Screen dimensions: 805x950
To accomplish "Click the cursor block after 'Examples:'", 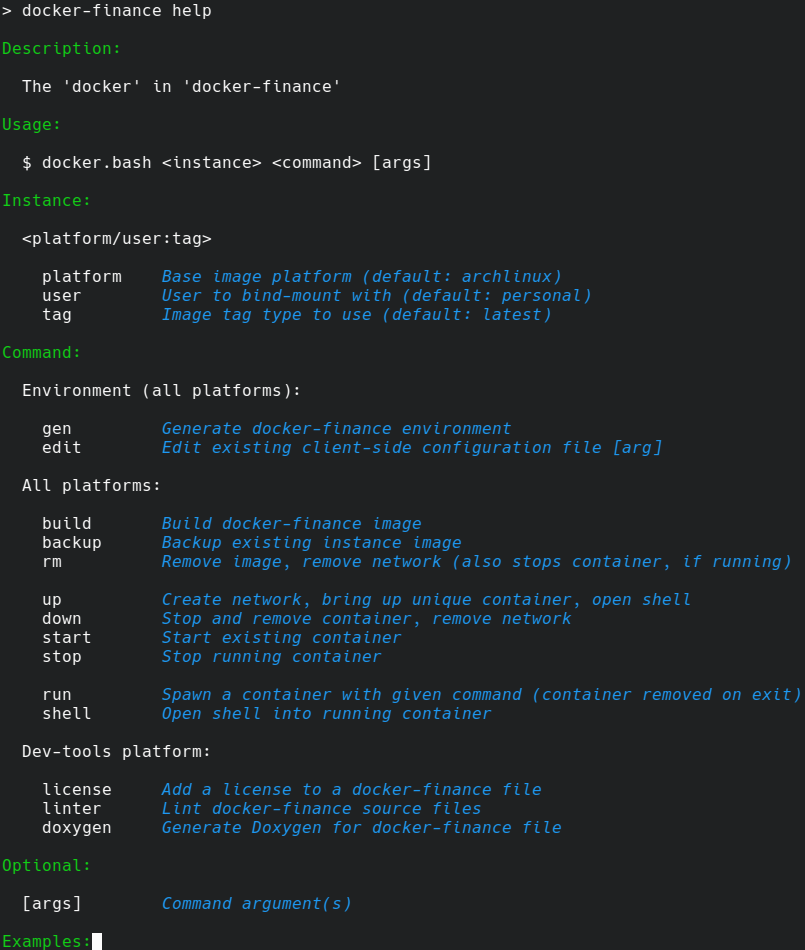I will [97, 941].
